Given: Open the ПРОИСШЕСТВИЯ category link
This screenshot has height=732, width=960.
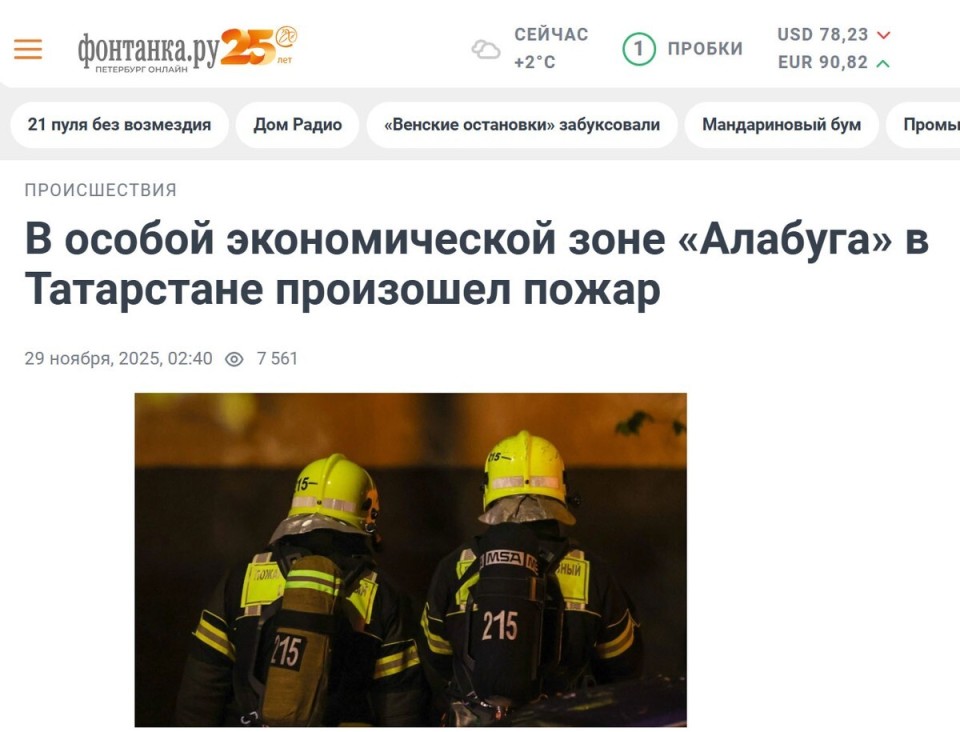Looking at the screenshot, I should 100,190.
